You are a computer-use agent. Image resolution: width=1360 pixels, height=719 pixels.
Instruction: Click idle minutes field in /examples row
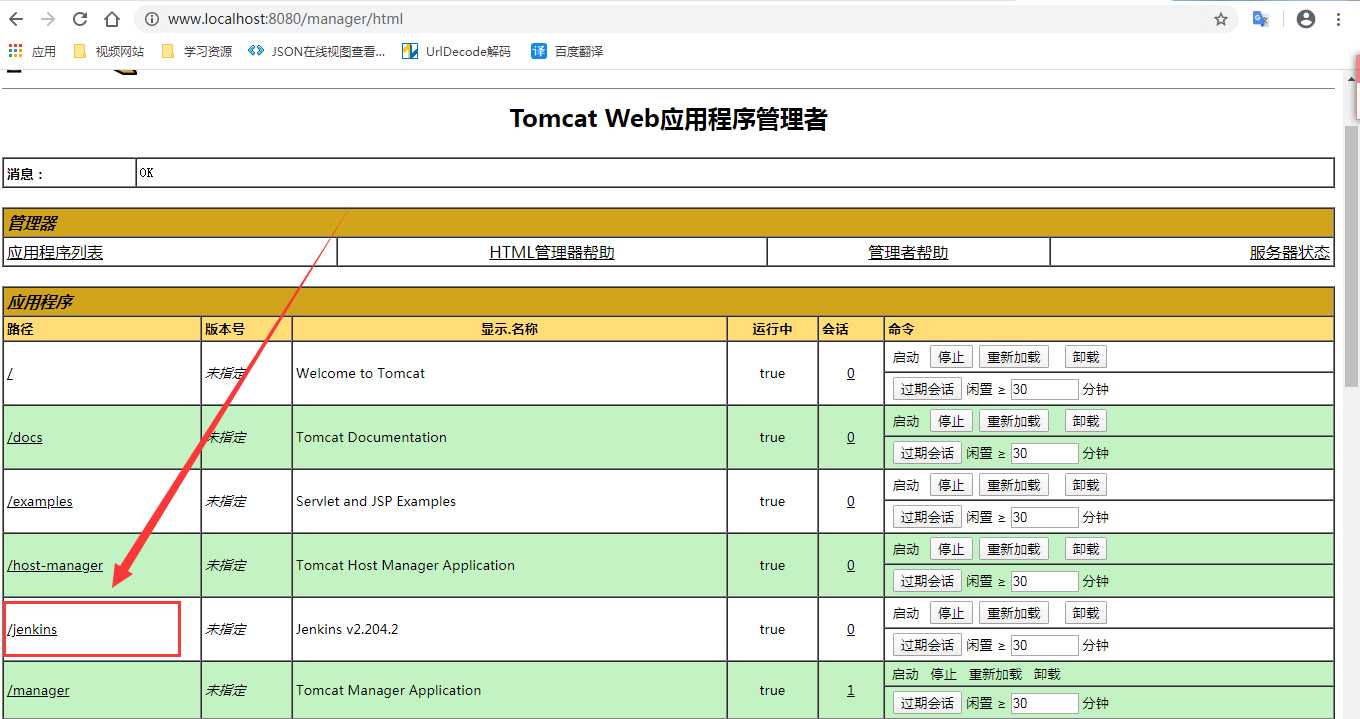[1045, 517]
